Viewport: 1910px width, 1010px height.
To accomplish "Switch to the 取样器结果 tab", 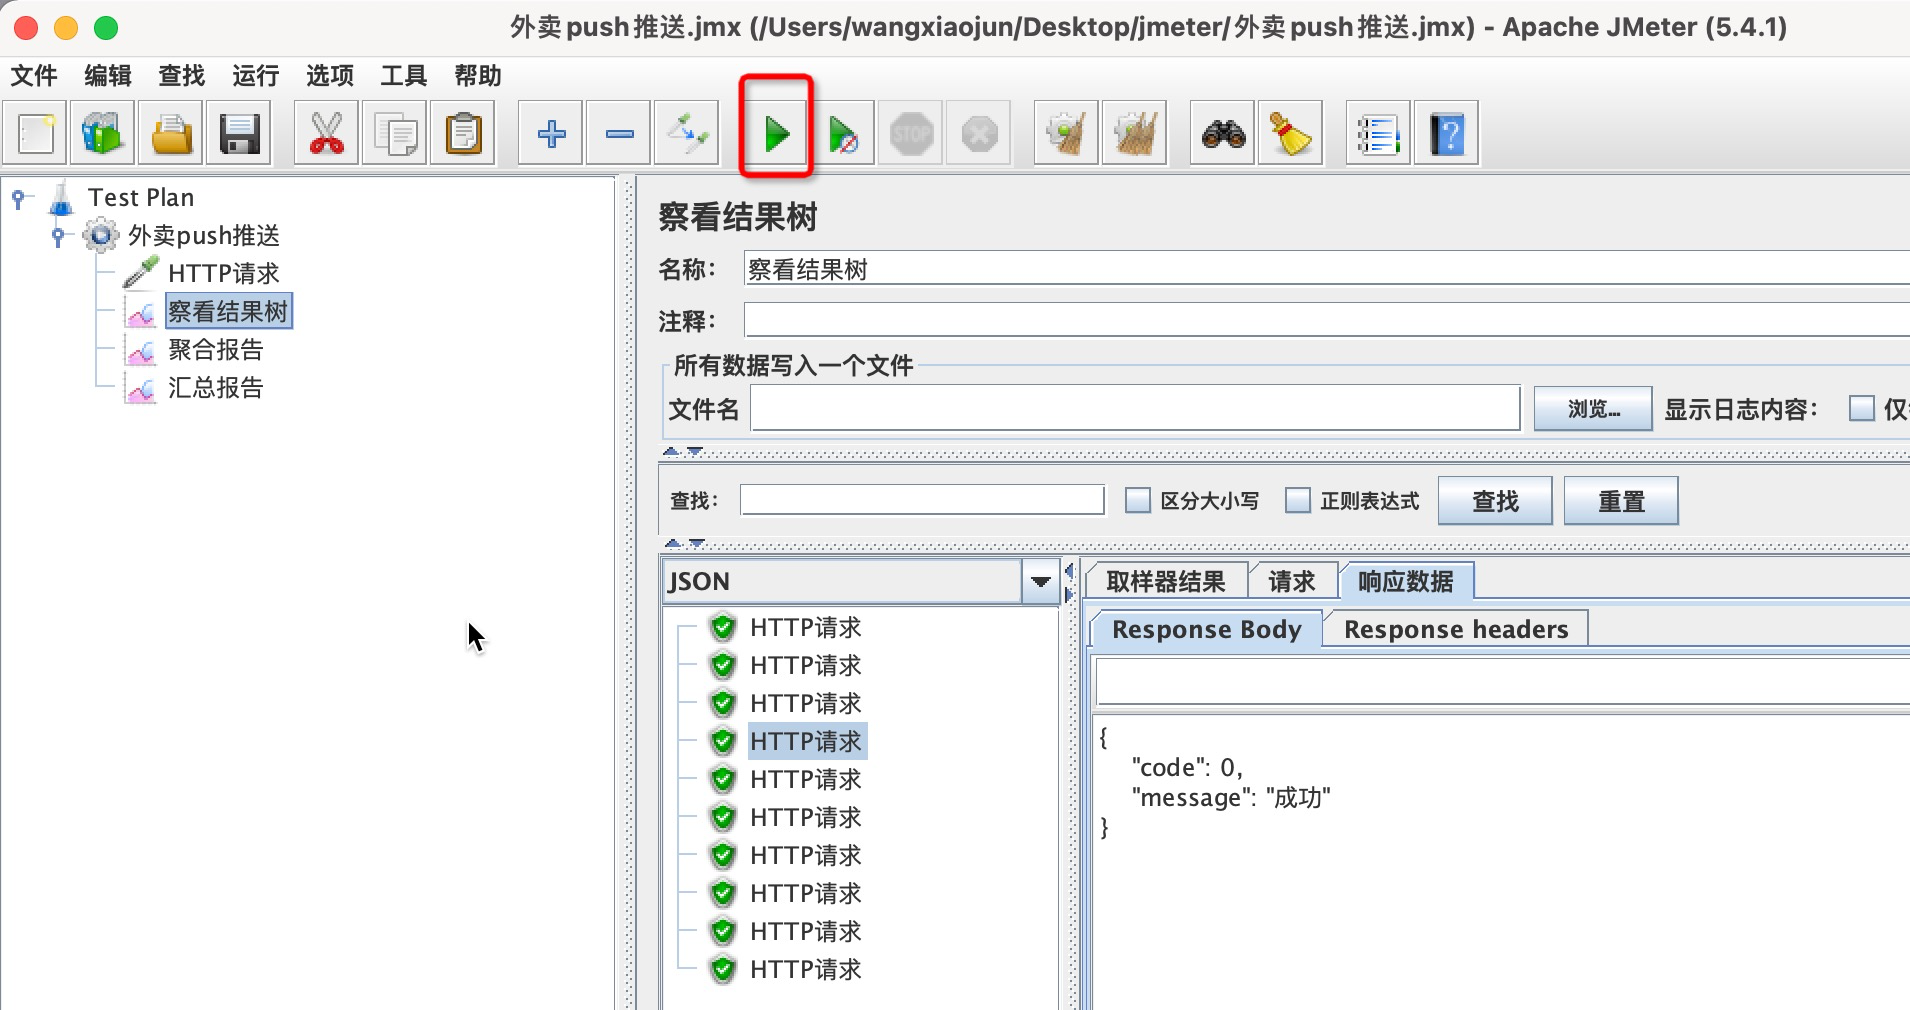I will pos(1166,581).
